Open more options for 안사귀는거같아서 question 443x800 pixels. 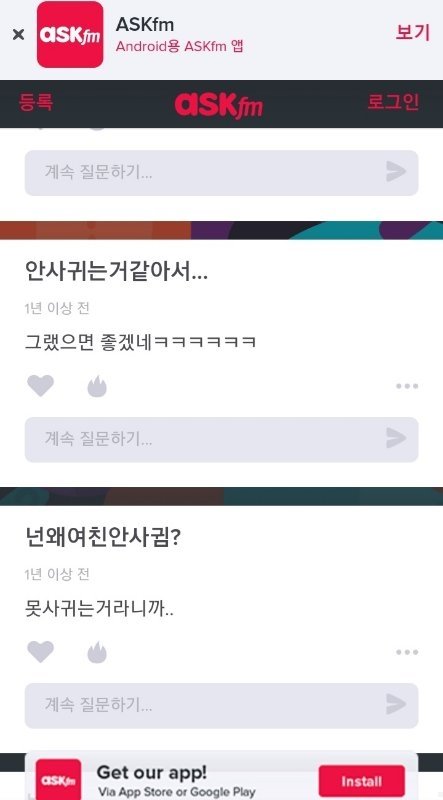(407, 386)
